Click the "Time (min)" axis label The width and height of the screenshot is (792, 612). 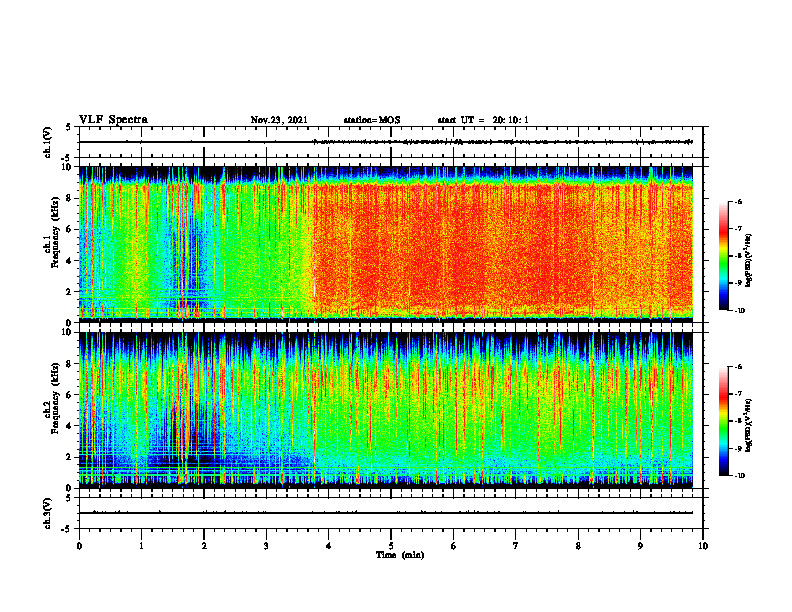[x=400, y=555]
